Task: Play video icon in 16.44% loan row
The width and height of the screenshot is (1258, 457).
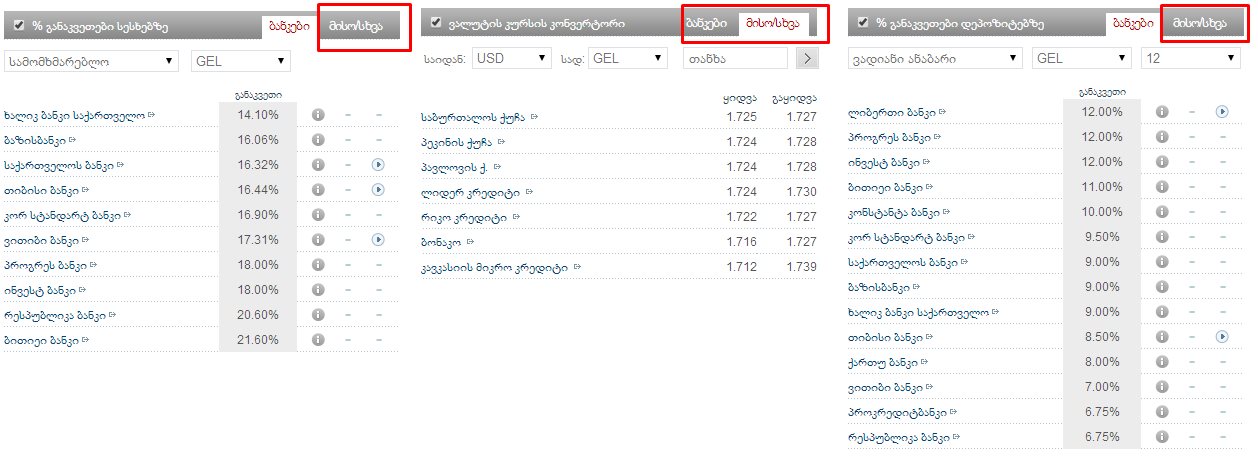Action: 378,190
